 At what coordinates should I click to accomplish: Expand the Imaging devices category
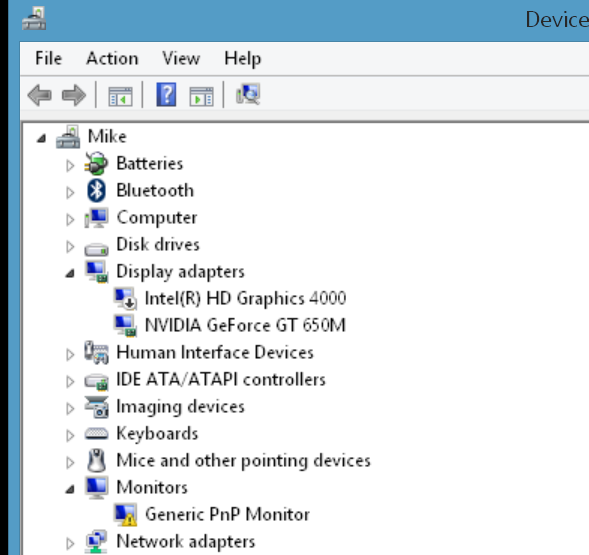tap(70, 408)
